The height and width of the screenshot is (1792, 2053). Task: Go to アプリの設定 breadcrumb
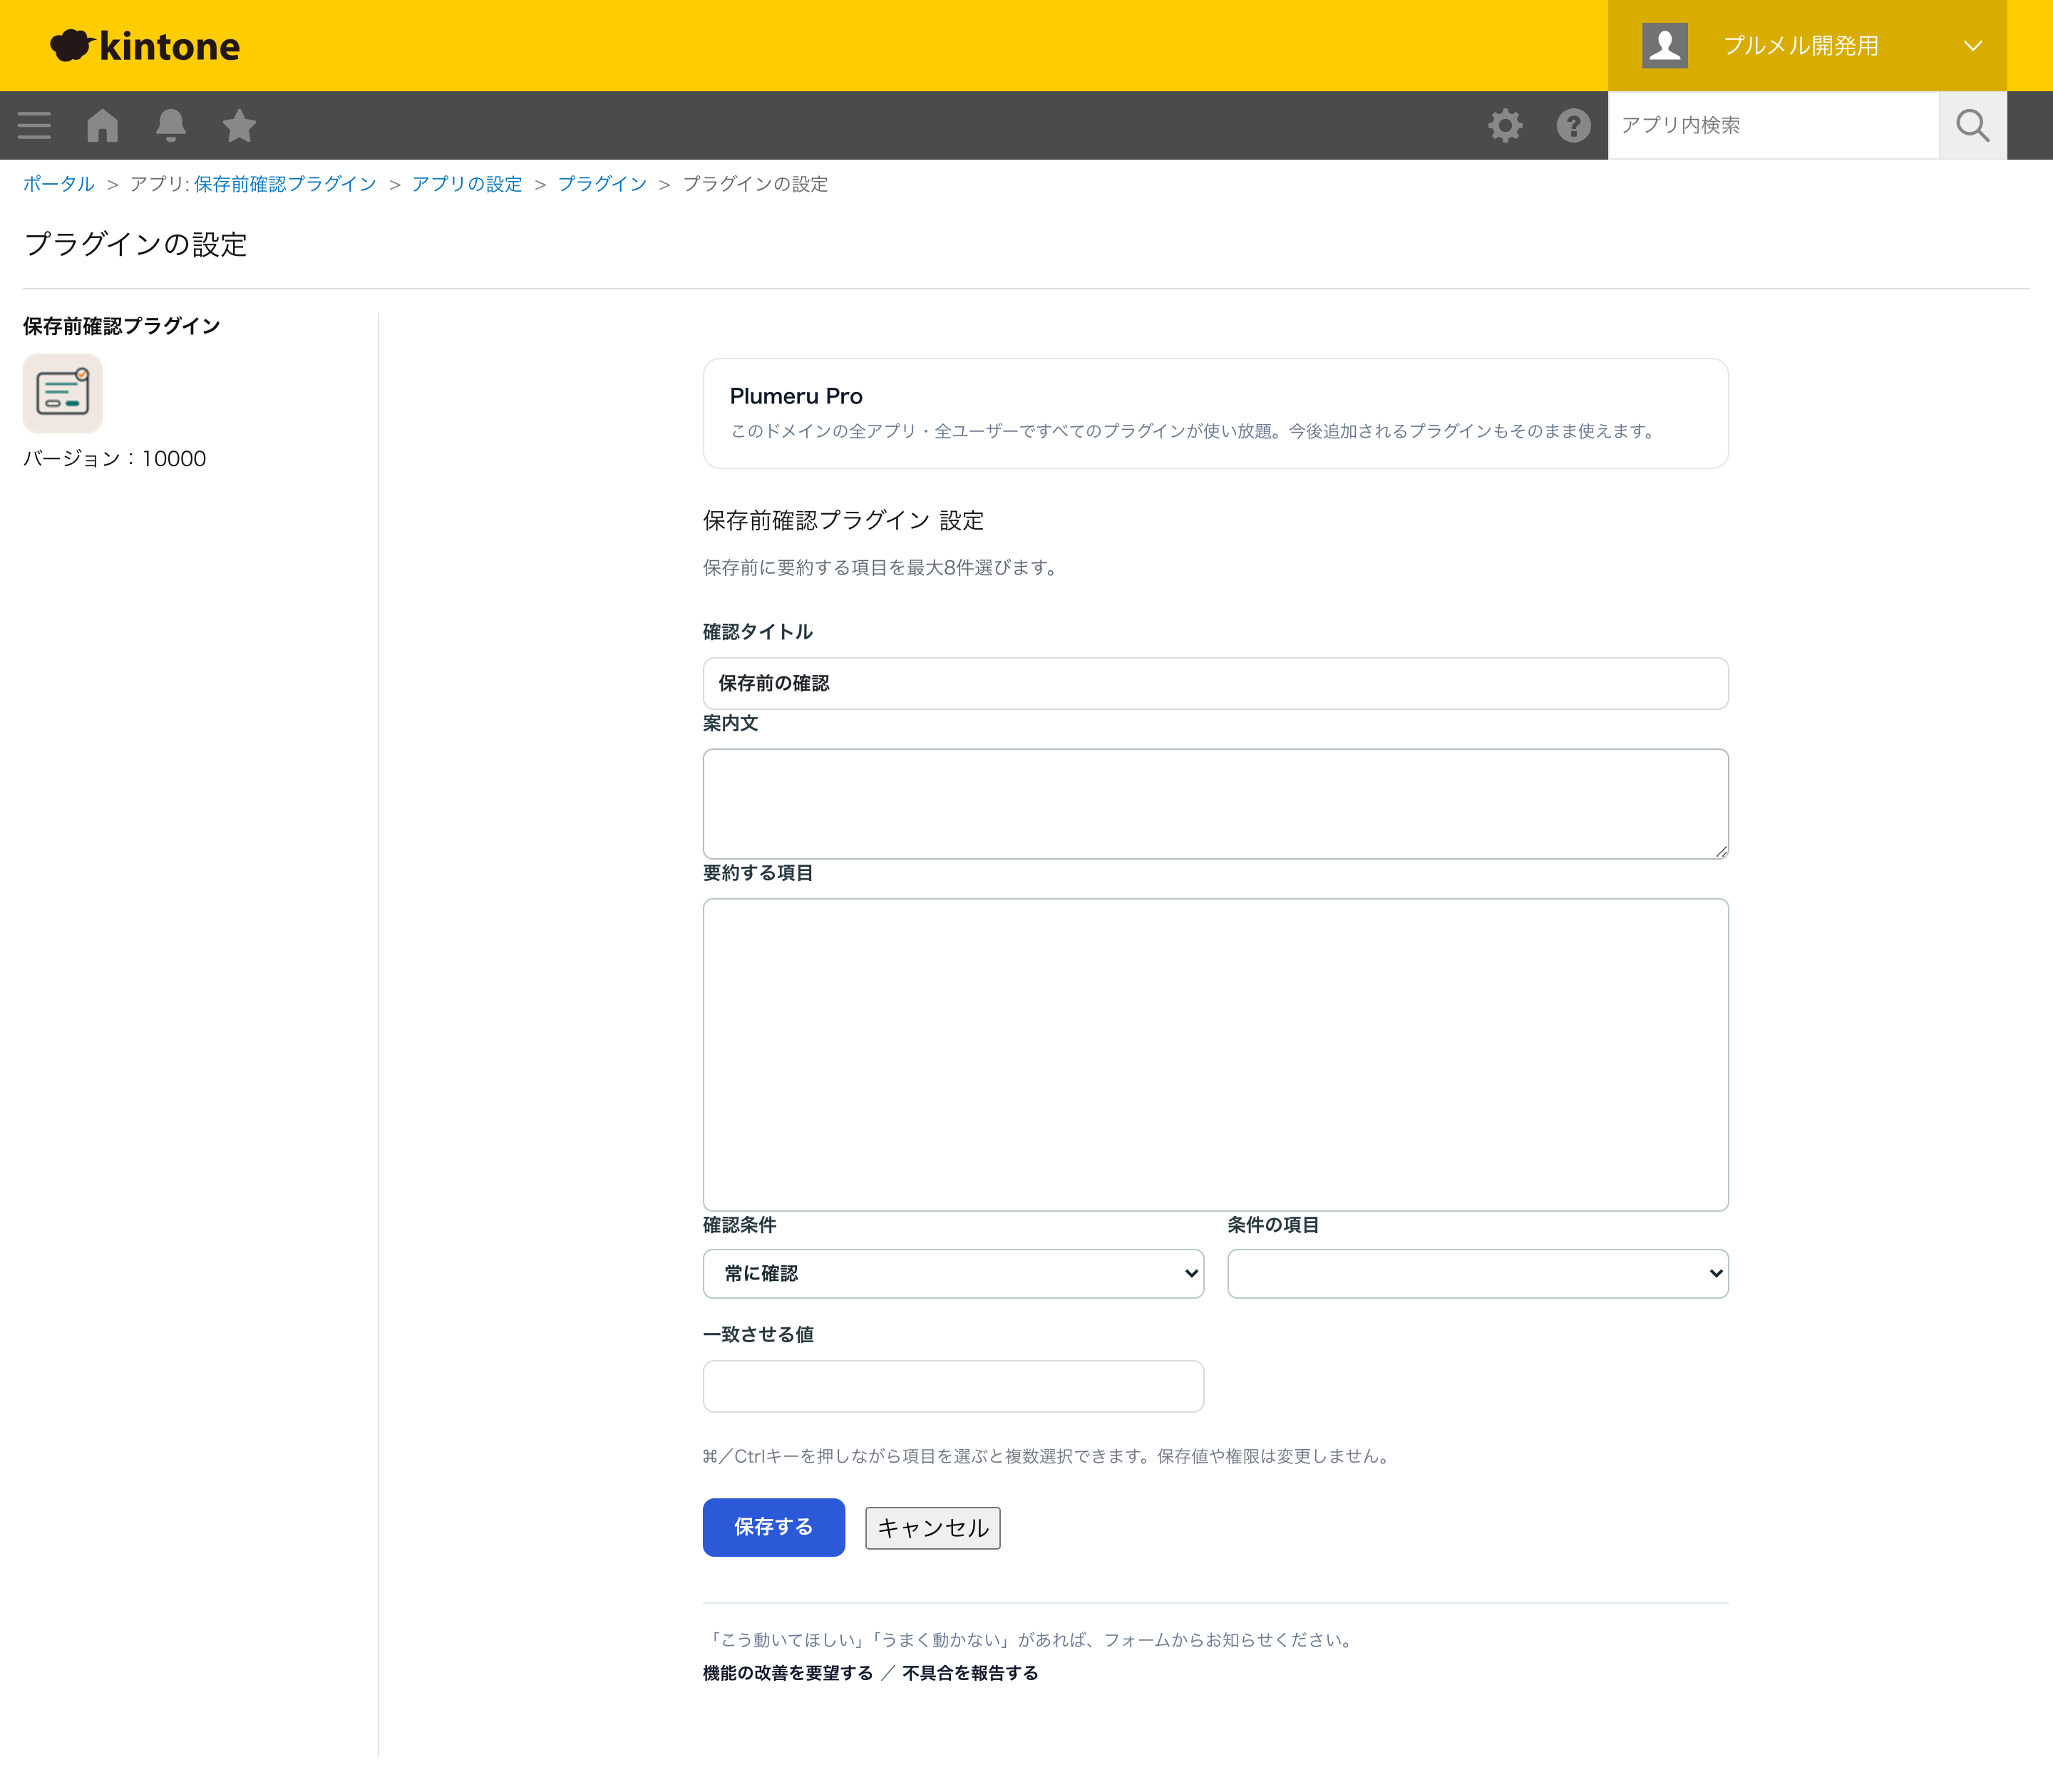click(x=467, y=184)
